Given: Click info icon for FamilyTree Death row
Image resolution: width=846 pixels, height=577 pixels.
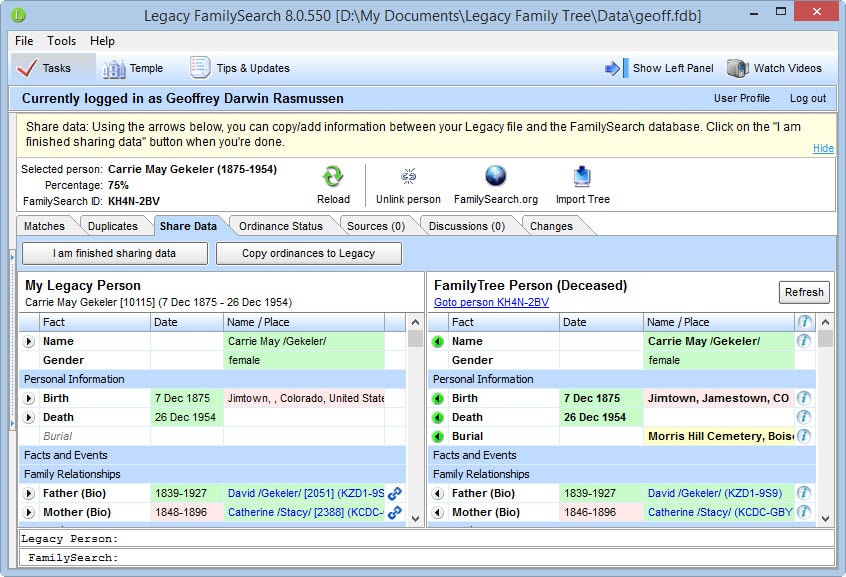Looking at the screenshot, I should [x=804, y=417].
